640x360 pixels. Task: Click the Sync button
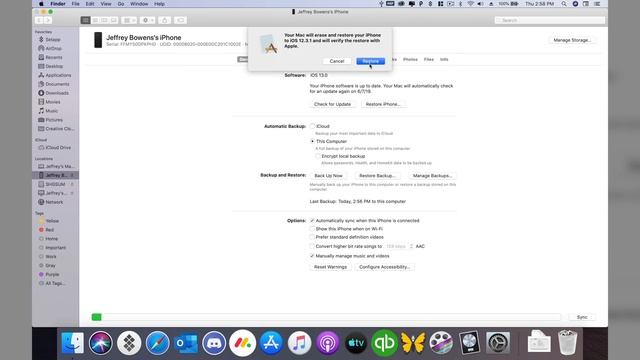[x=582, y=317]
